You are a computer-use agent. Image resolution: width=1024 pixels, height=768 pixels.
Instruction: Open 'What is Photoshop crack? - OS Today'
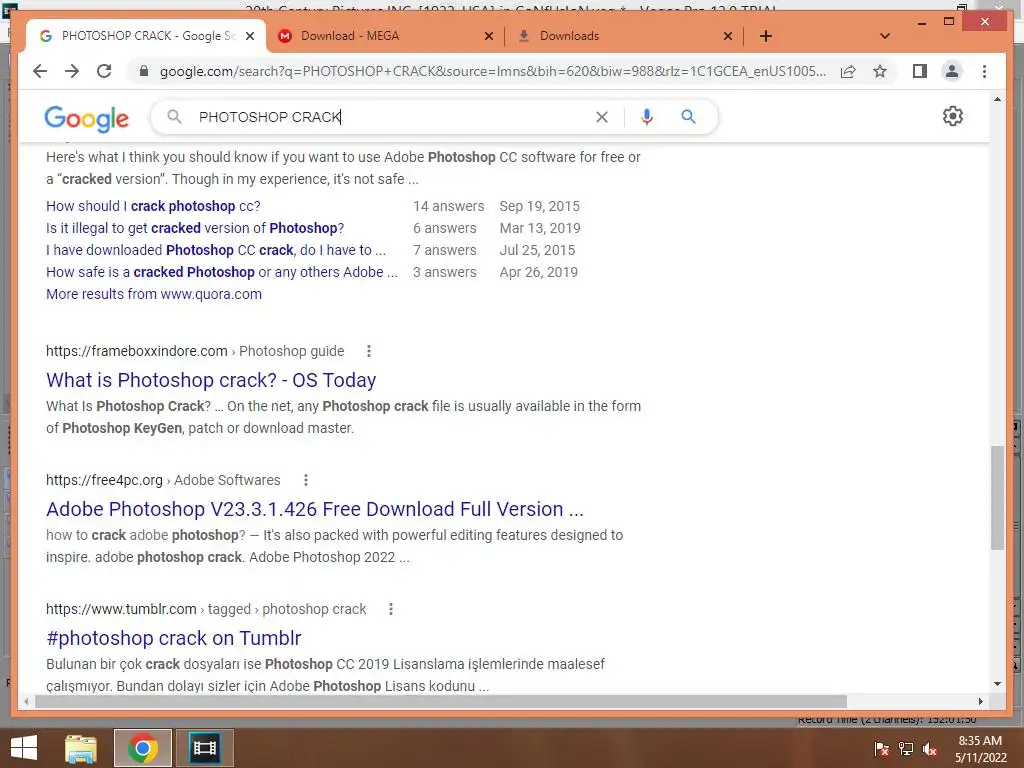[x=211, y=380]
